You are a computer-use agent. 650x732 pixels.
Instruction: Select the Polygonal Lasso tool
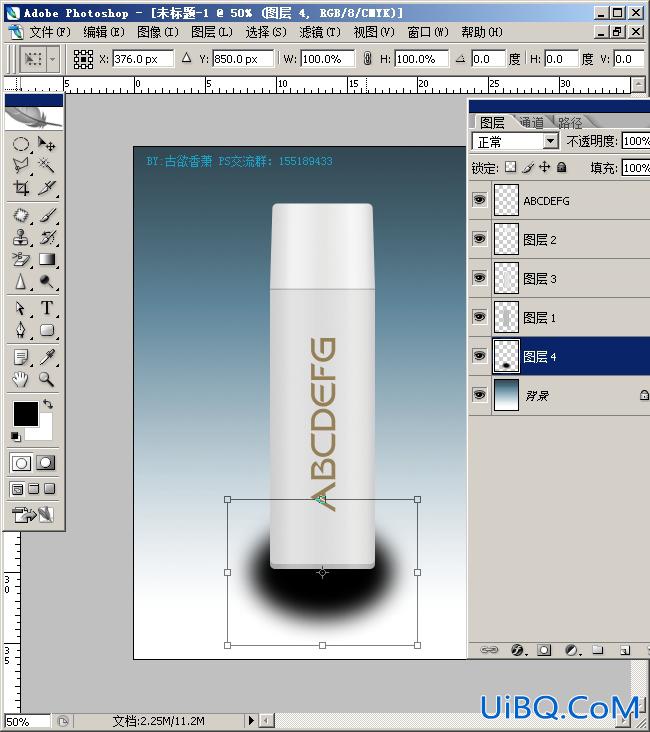pyautogui.click(x=21, y=165)
